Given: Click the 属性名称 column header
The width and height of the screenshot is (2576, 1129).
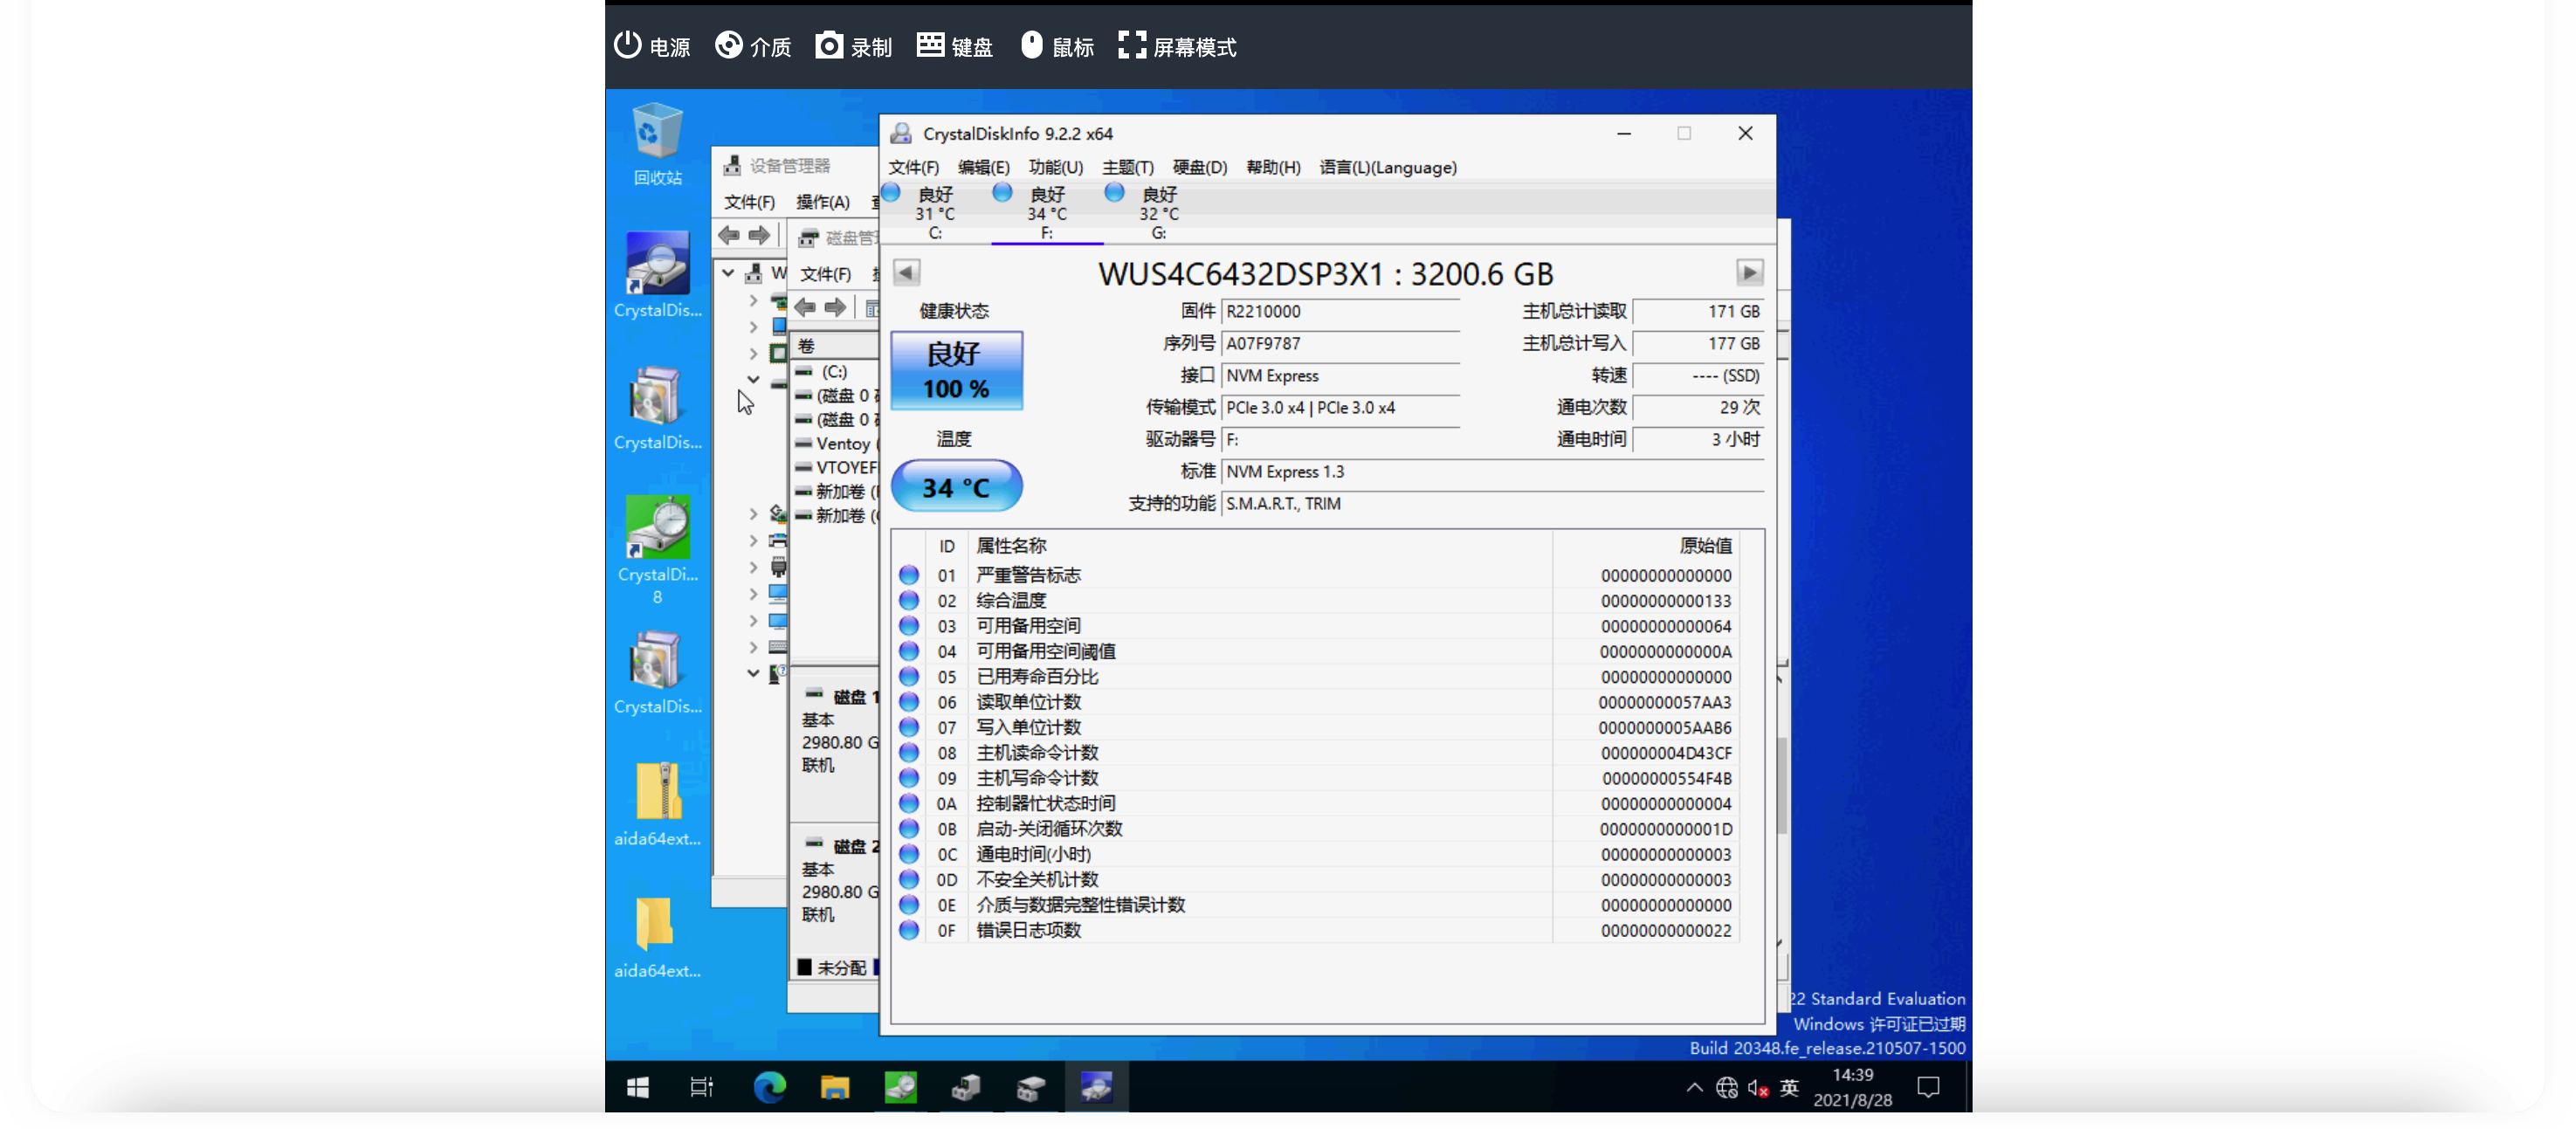Looking at the screenshot, I should (x=1260, y=546).
